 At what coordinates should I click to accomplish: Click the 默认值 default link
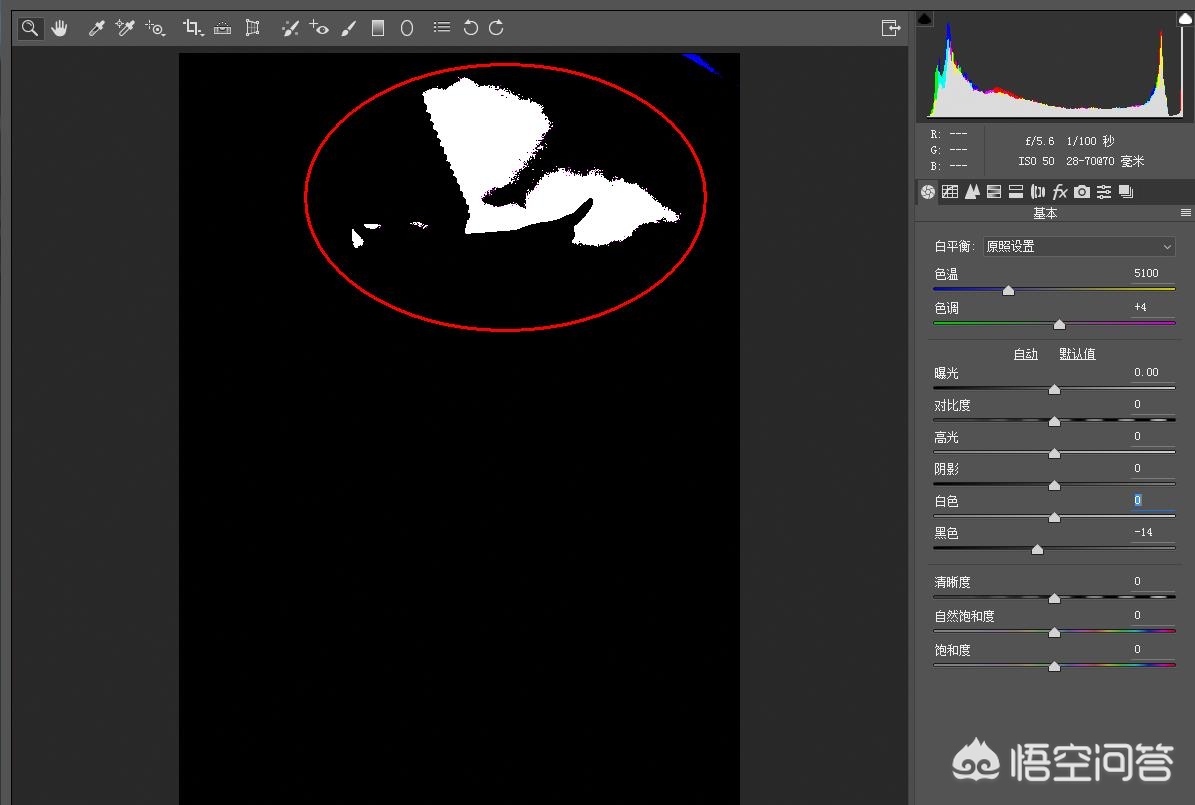[x=1077, y=354]
